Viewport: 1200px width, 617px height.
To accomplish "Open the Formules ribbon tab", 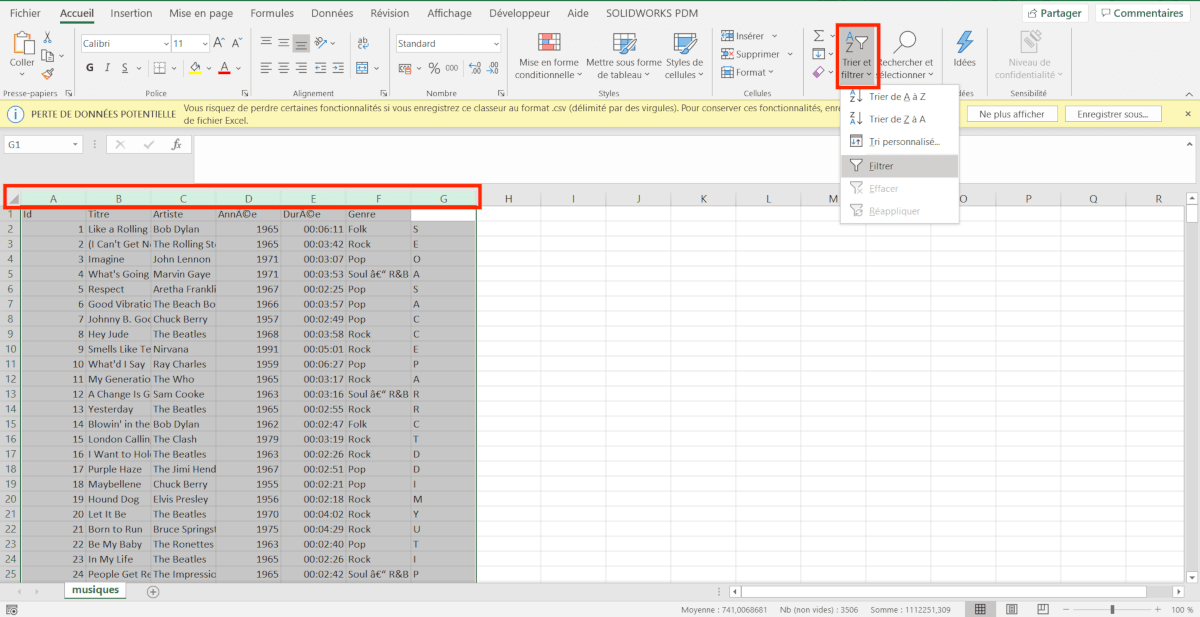I will pyautogui.click(x=272, y=13).
